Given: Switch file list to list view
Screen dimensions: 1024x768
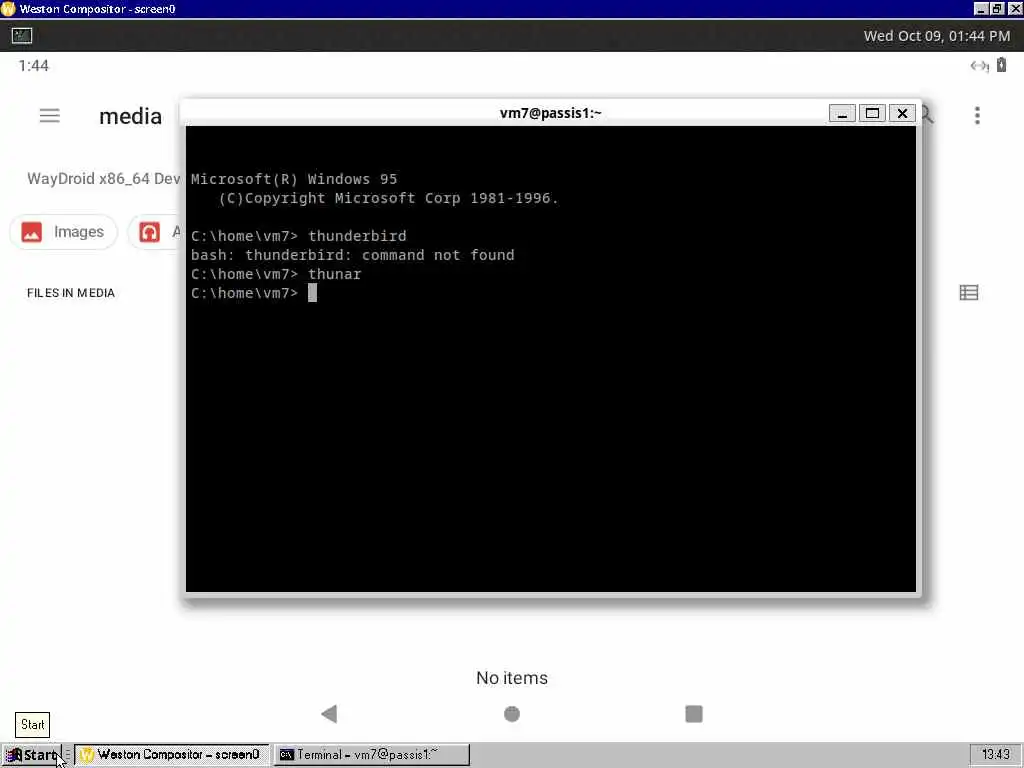Looking at the screenshot, I should click(x=968, y=293).
